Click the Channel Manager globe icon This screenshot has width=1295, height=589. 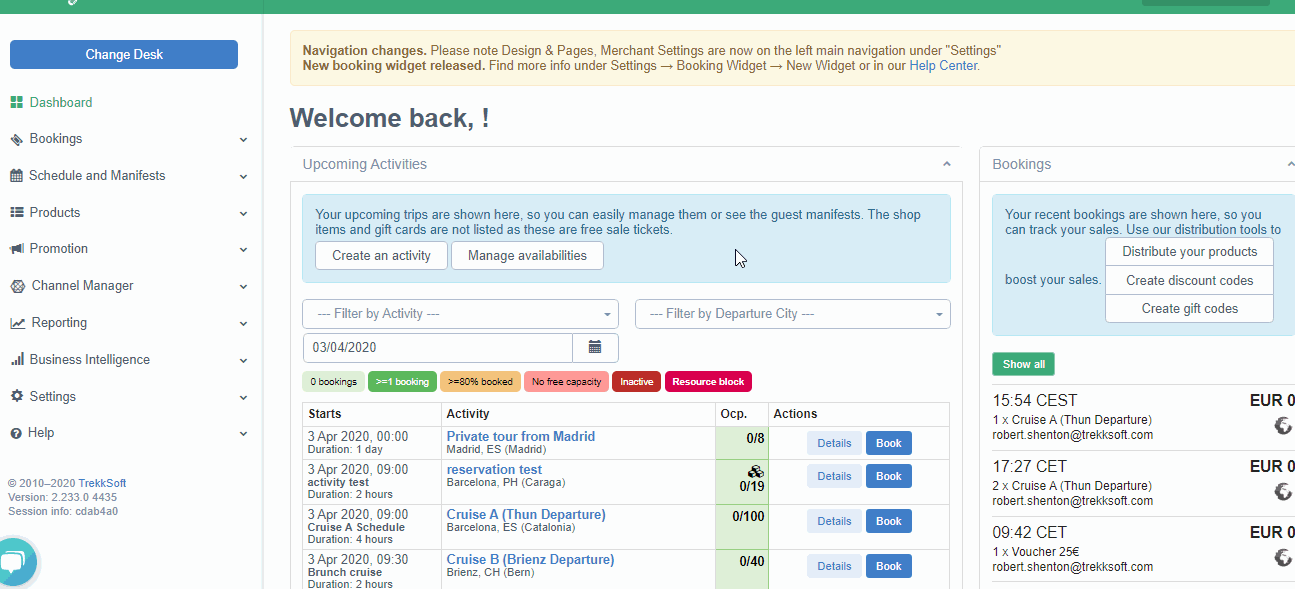click(x=17, y=286)
